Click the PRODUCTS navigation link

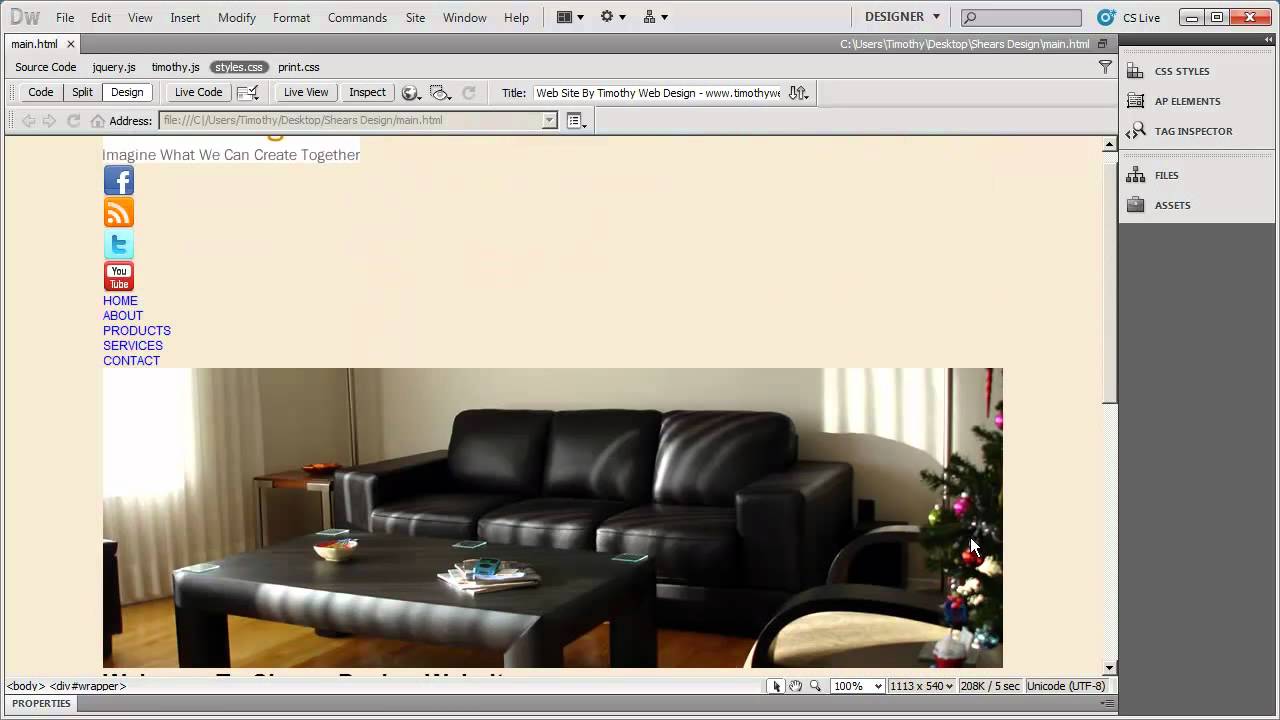coord(137,331)
